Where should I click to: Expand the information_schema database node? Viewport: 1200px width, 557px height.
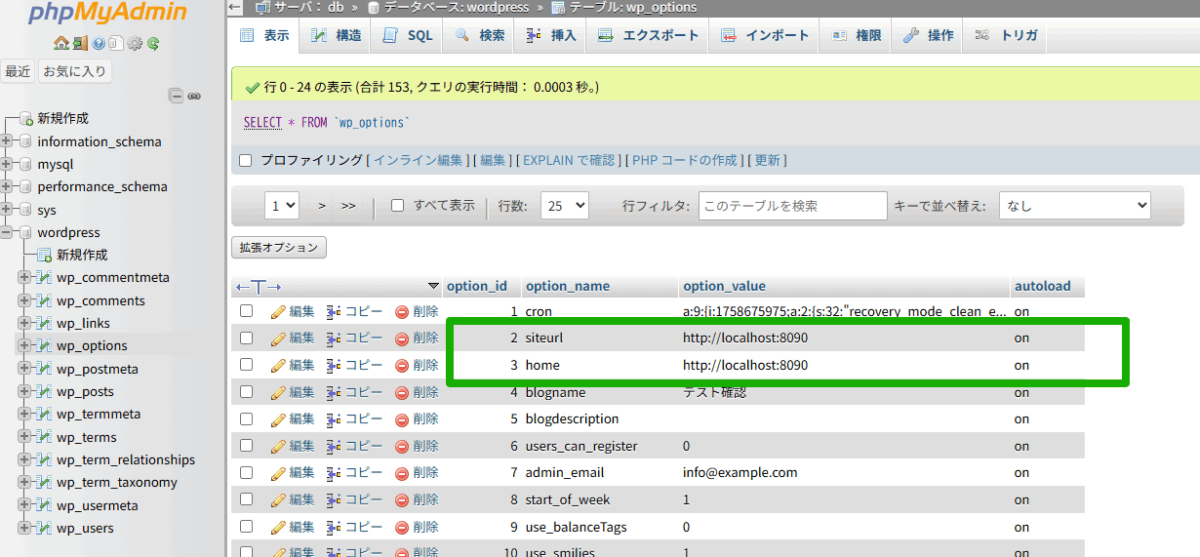click(7, 141)
